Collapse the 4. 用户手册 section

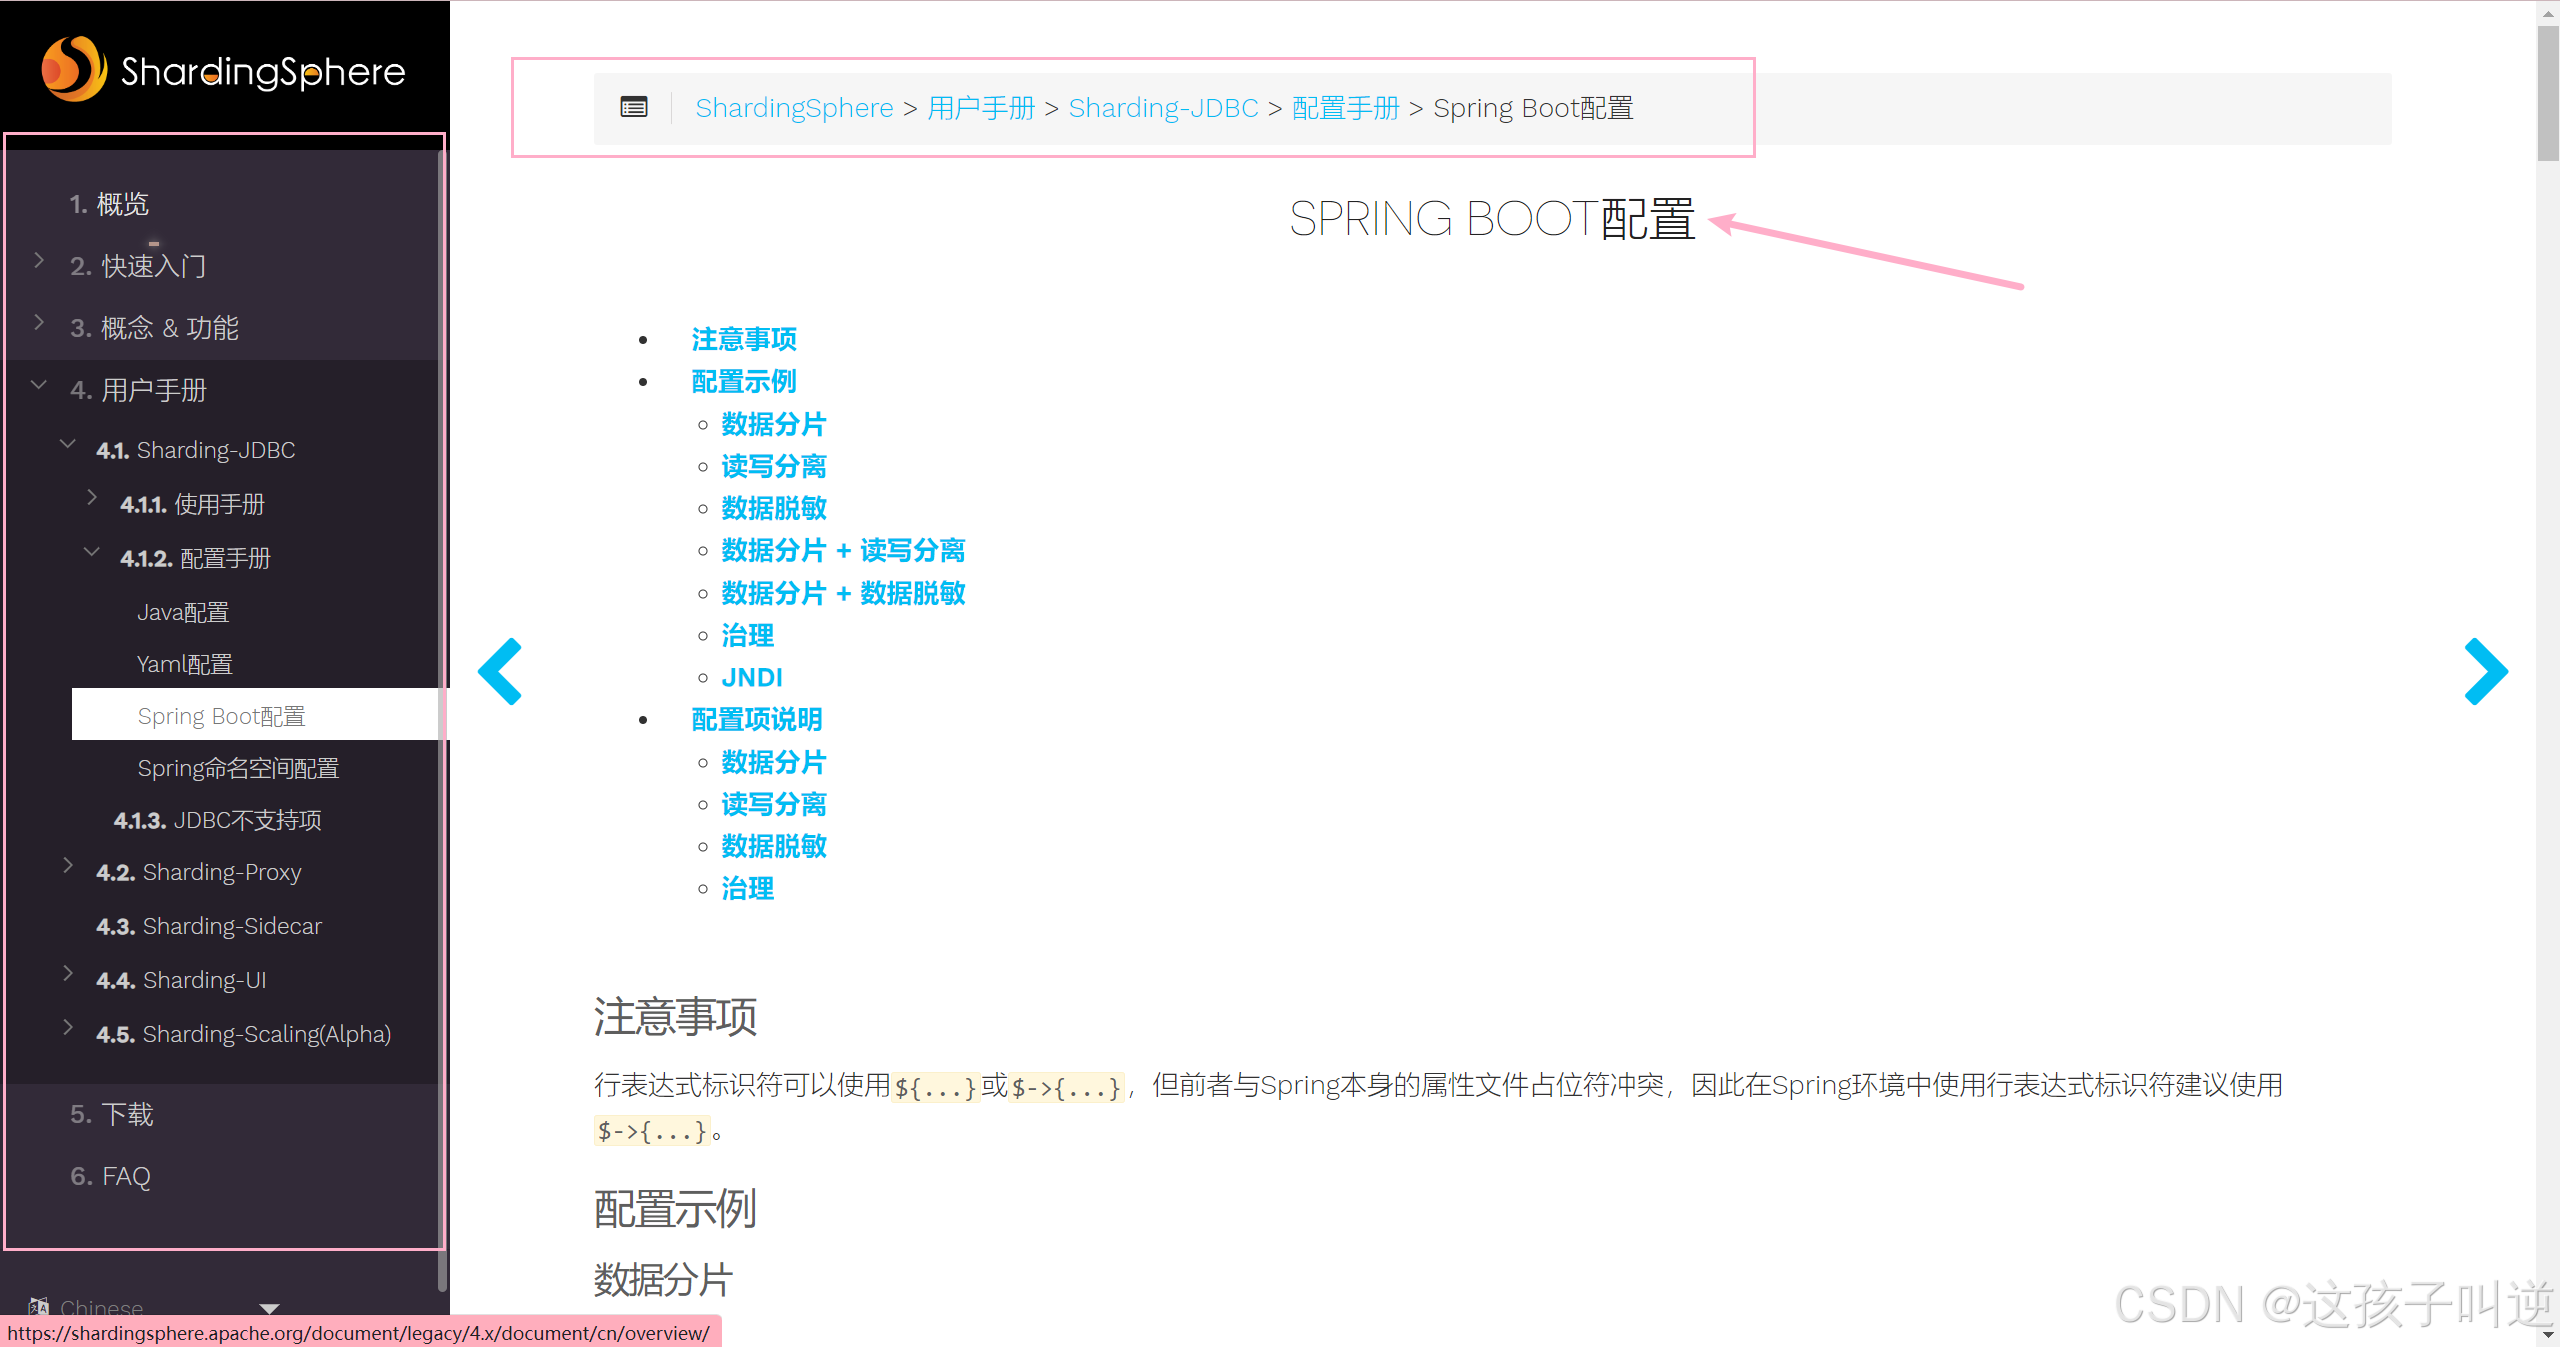tap(39, 385)
